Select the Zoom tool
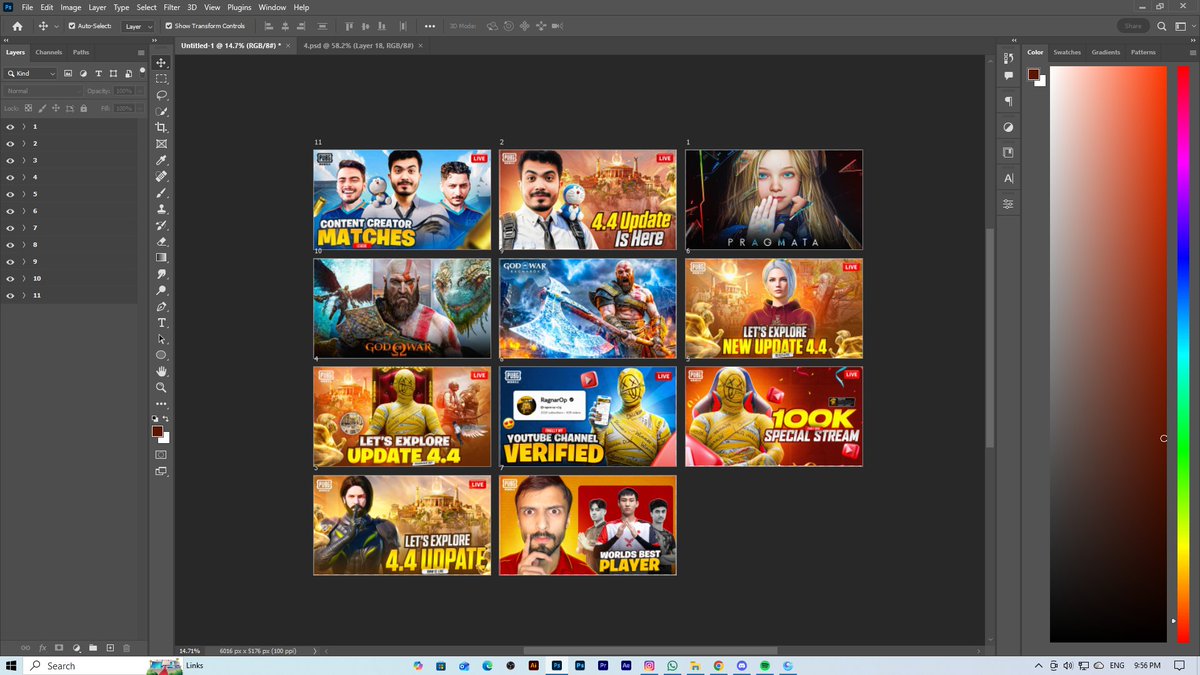The height and width of the screenshot is (675, 1200). coord(162,387)
